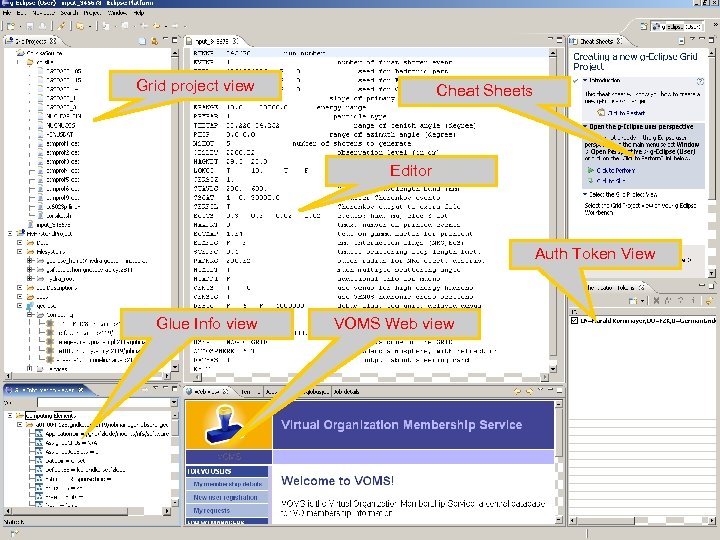The width and height of the screenshot is (720, 540).
Task: Click the question mark icon in Auth Token toolbar
Action: (681, 300)
